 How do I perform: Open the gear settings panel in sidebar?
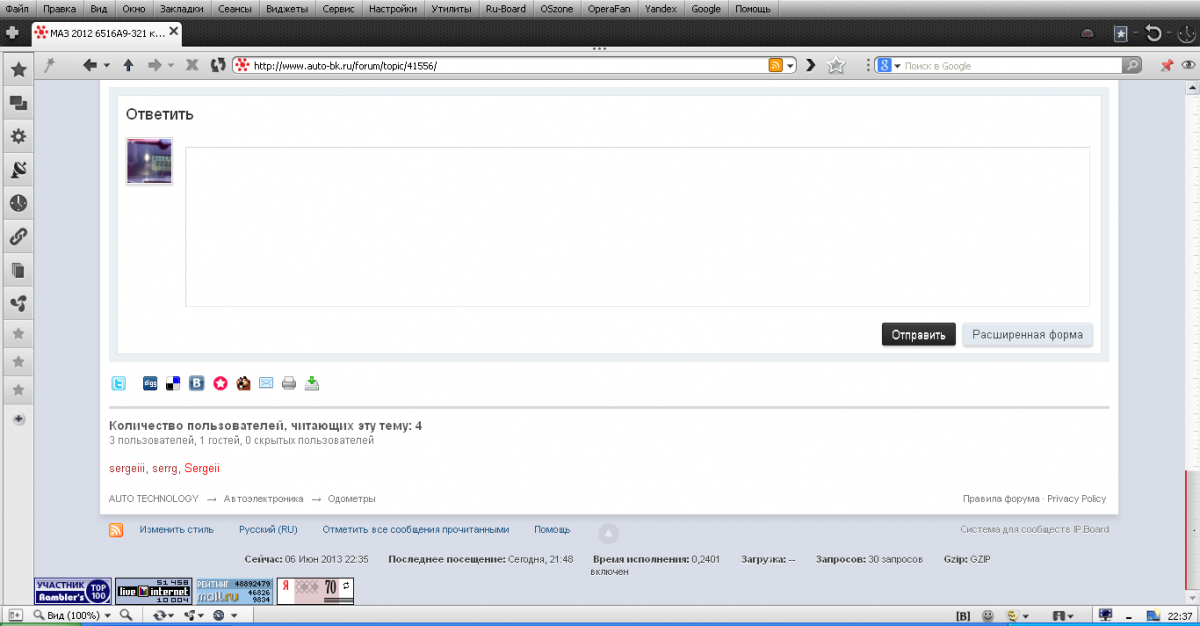click(x=18, y=137)
